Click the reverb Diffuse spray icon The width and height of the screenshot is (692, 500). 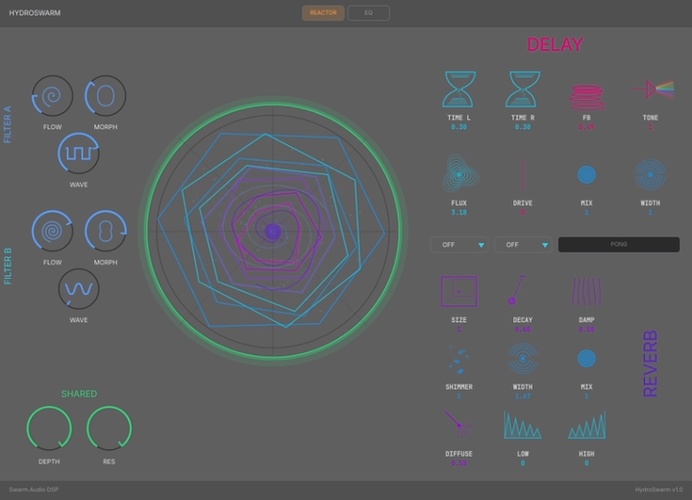coord(459,425)
